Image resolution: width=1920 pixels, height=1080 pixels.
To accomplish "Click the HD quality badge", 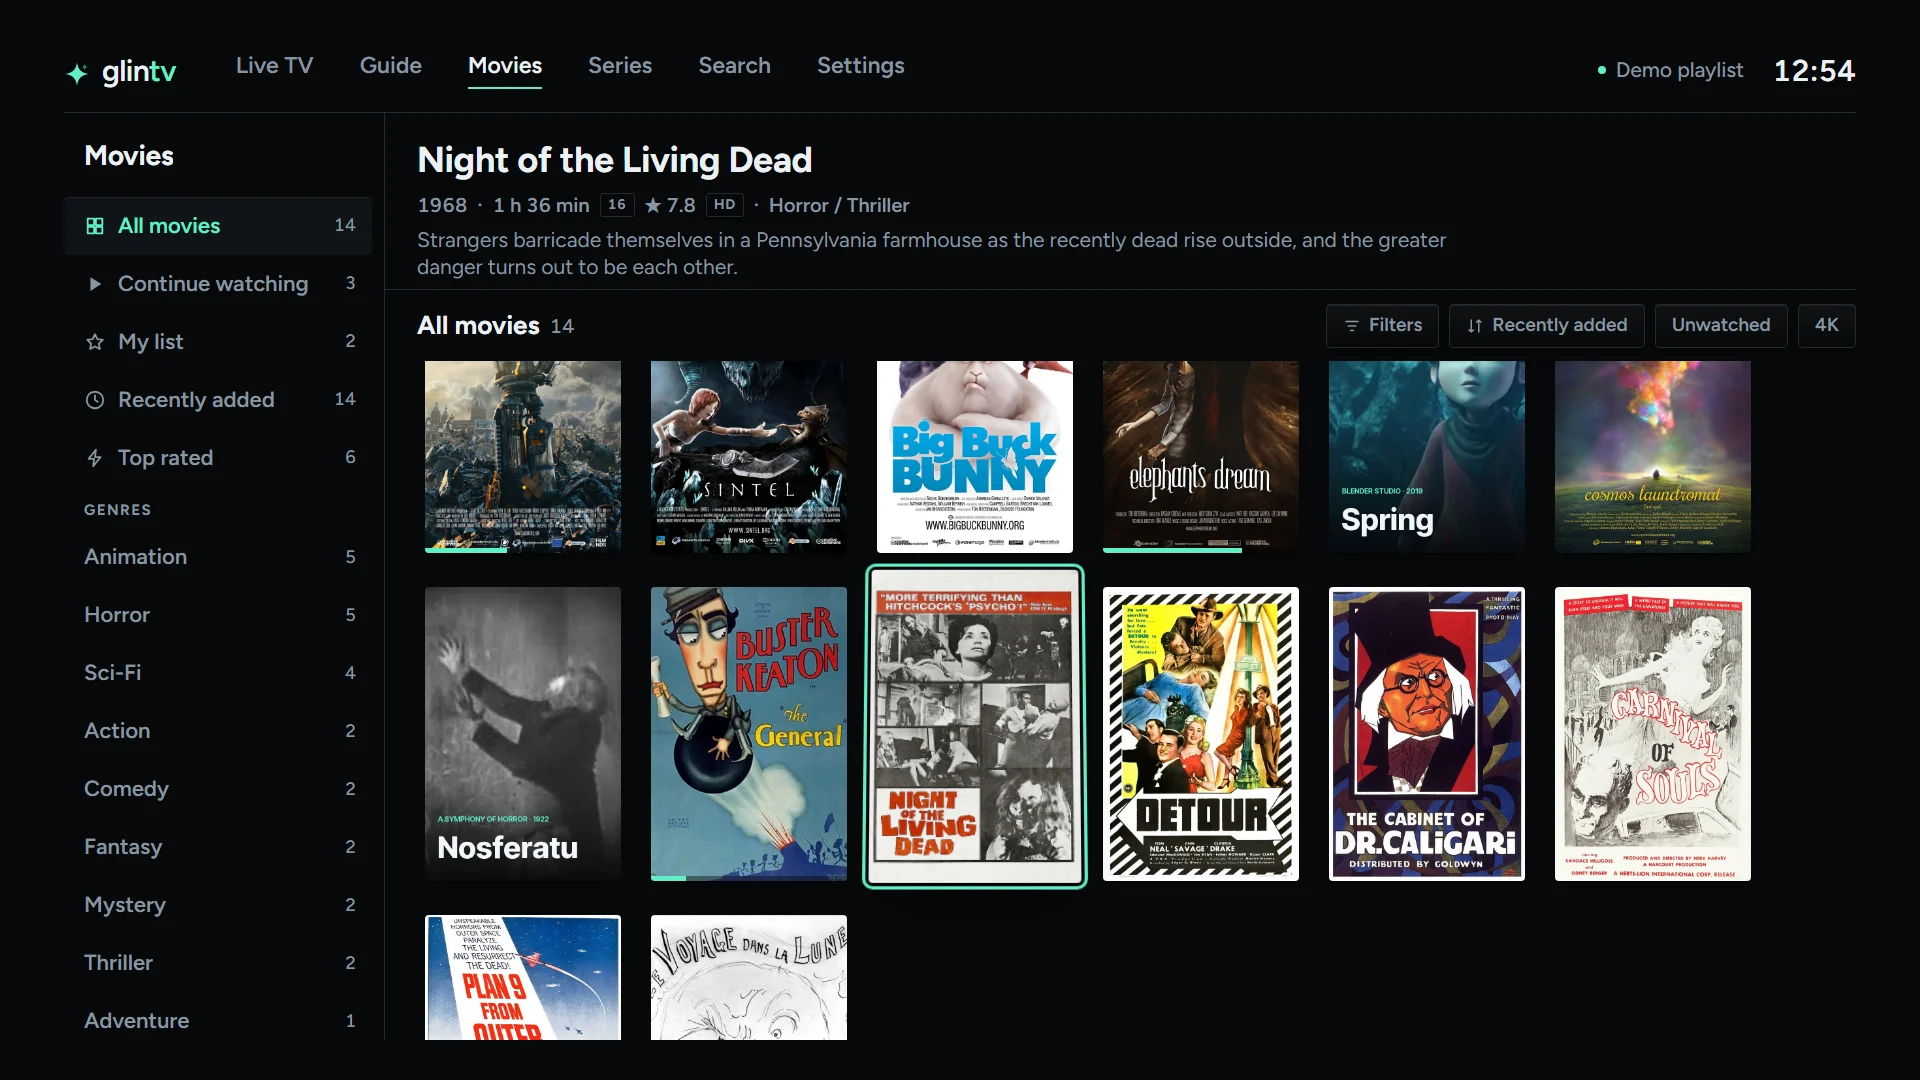I will pyautogui.click(x=725, y=205).
